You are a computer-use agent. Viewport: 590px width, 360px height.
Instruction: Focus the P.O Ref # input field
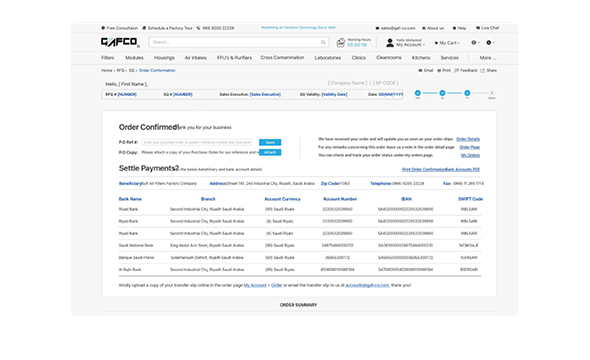197,142
